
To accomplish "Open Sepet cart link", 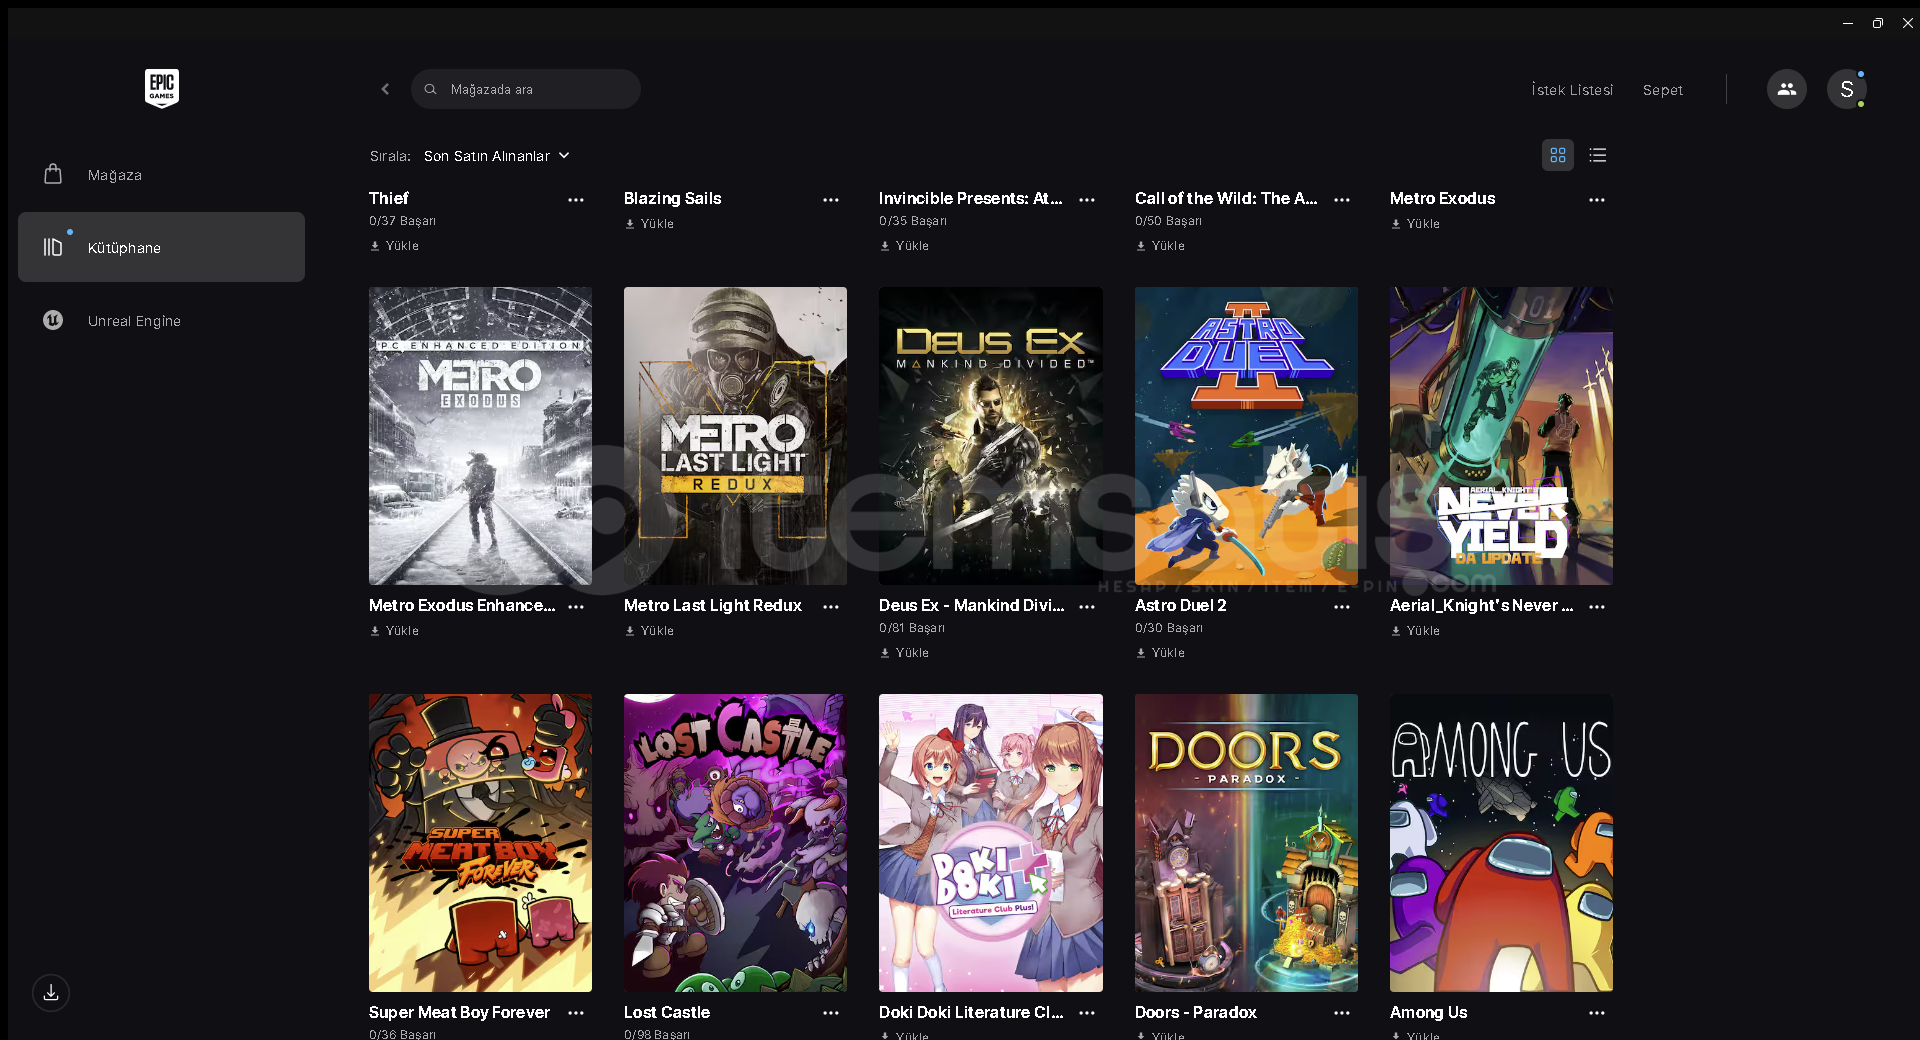I will 1662,90.
